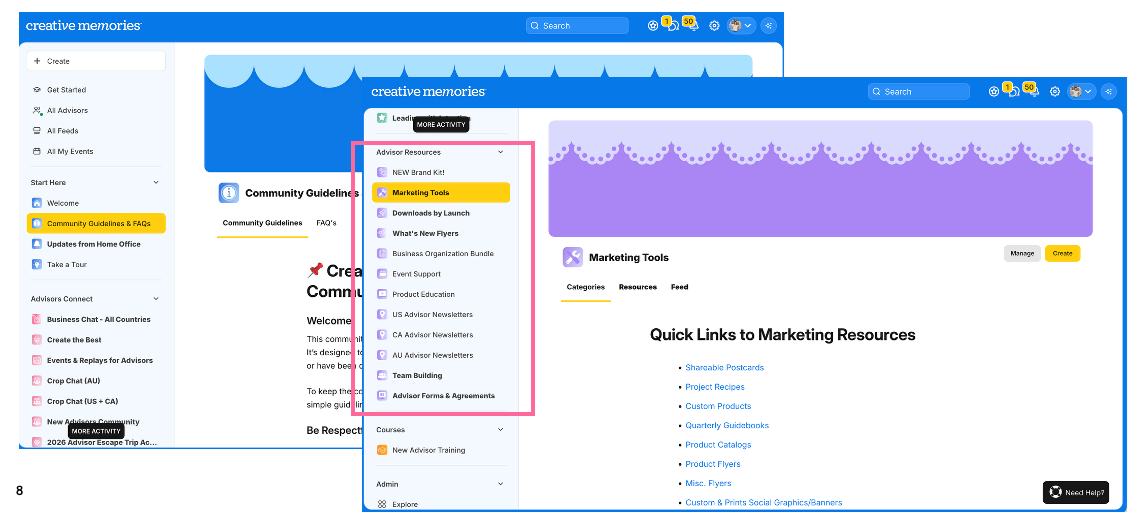
Task: Click the New Advisor Training course icon
Action: click(x=382, y=450)
